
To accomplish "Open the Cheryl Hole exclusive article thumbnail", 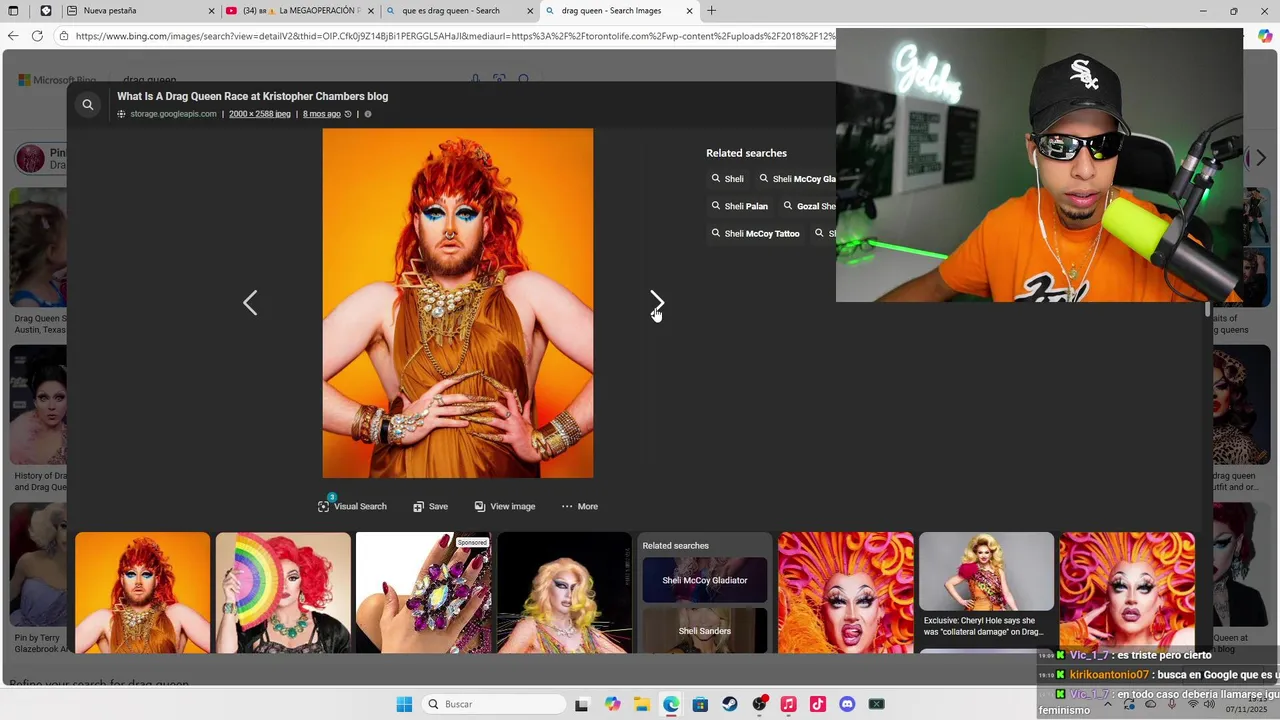I will tap(986, 585).
